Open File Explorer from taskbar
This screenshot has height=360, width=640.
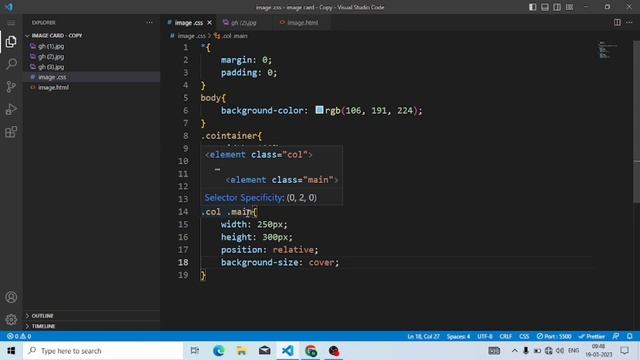241,351
